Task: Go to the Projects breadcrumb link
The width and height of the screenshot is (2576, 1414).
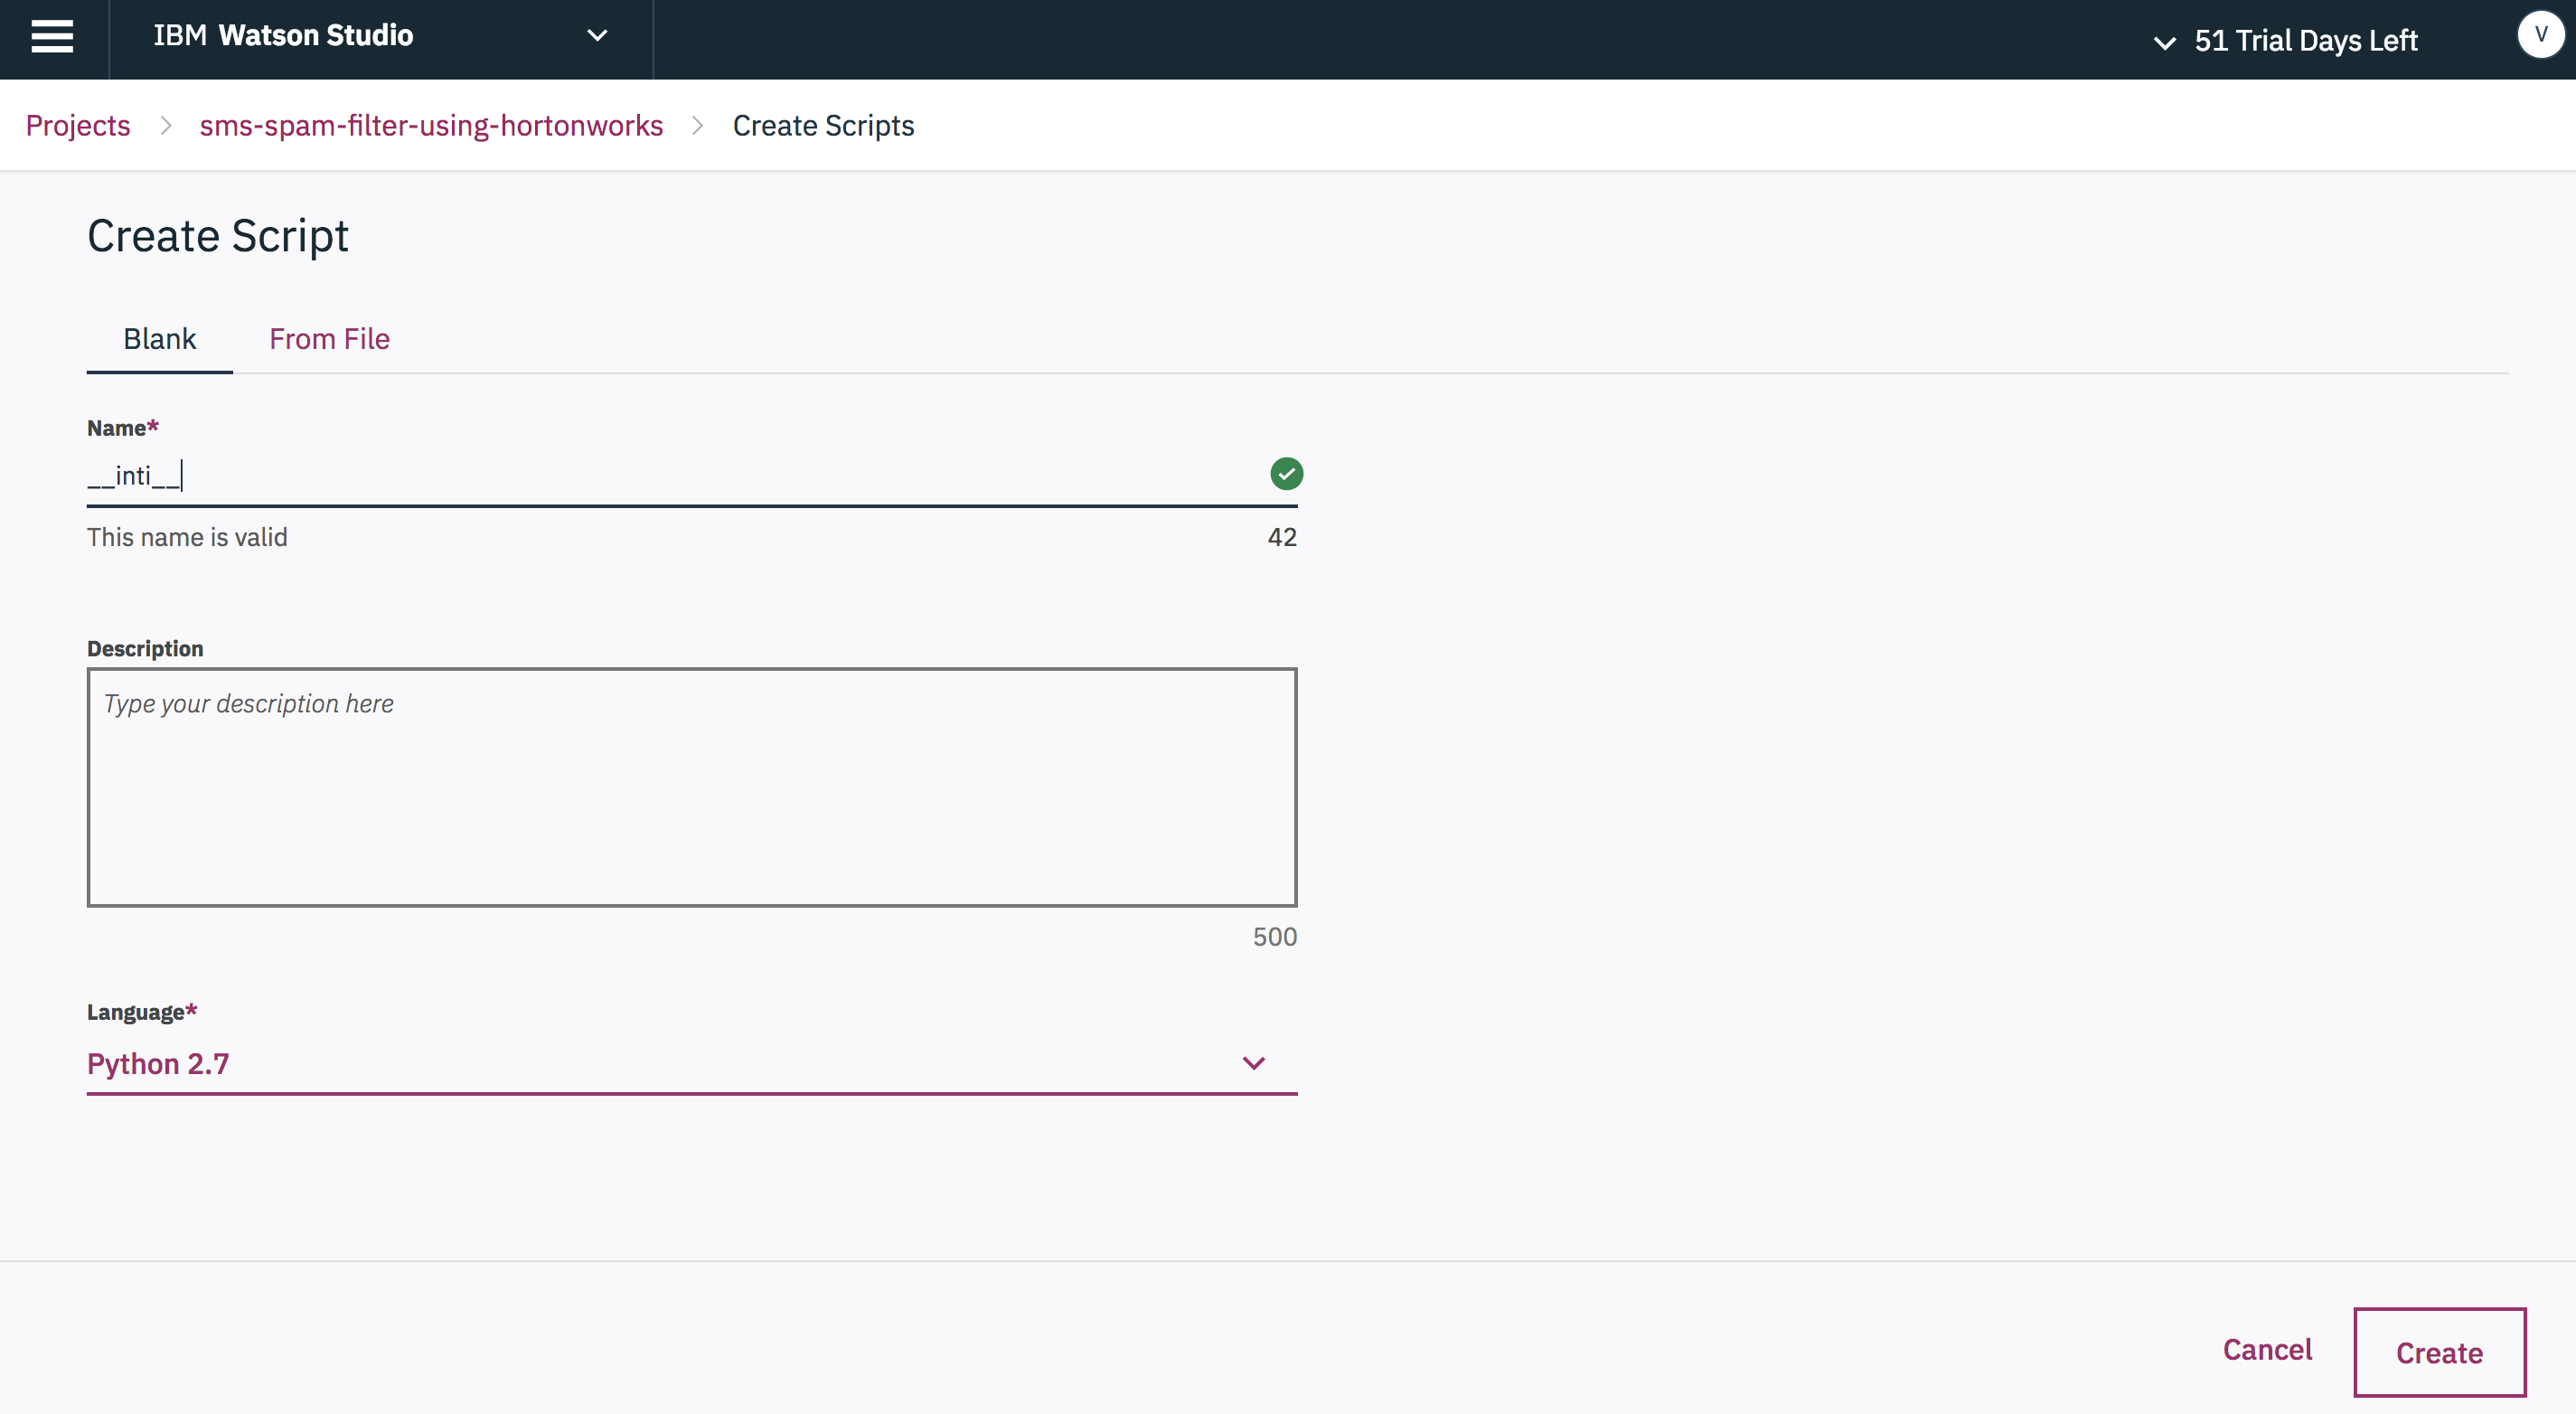Action: tap(78, 126)
